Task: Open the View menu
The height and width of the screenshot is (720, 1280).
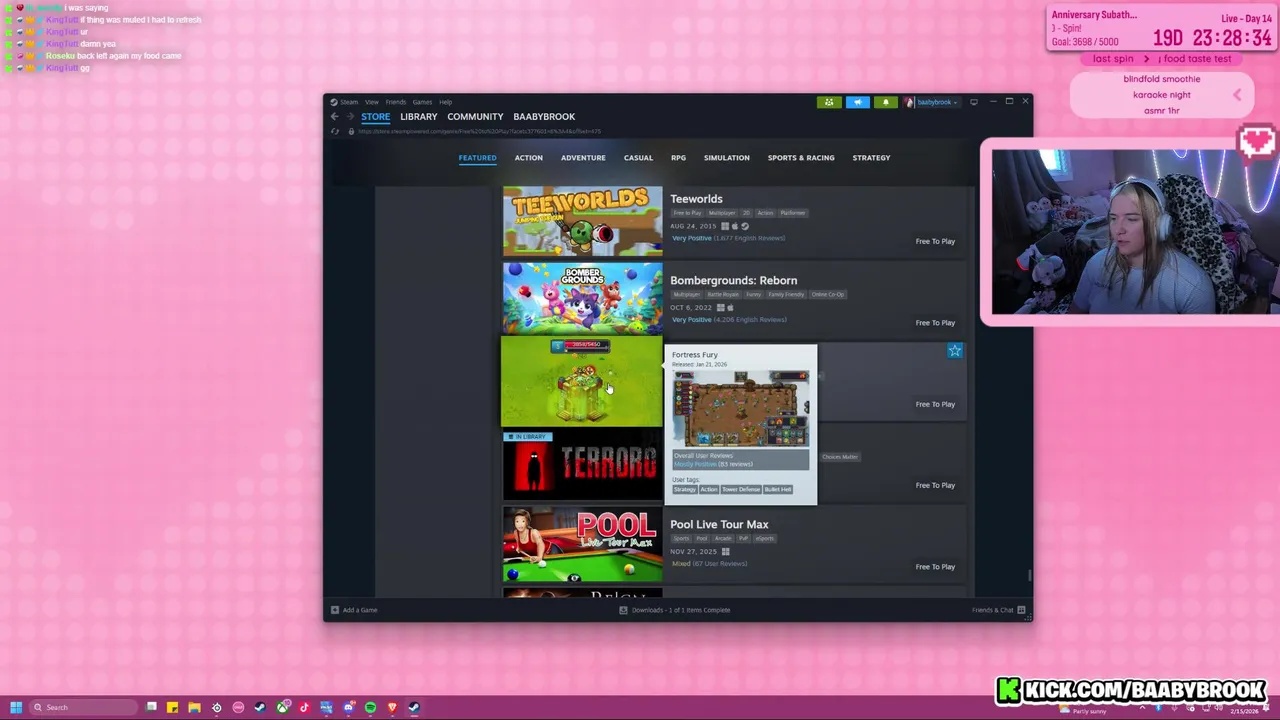Action: tap(371, 102)
